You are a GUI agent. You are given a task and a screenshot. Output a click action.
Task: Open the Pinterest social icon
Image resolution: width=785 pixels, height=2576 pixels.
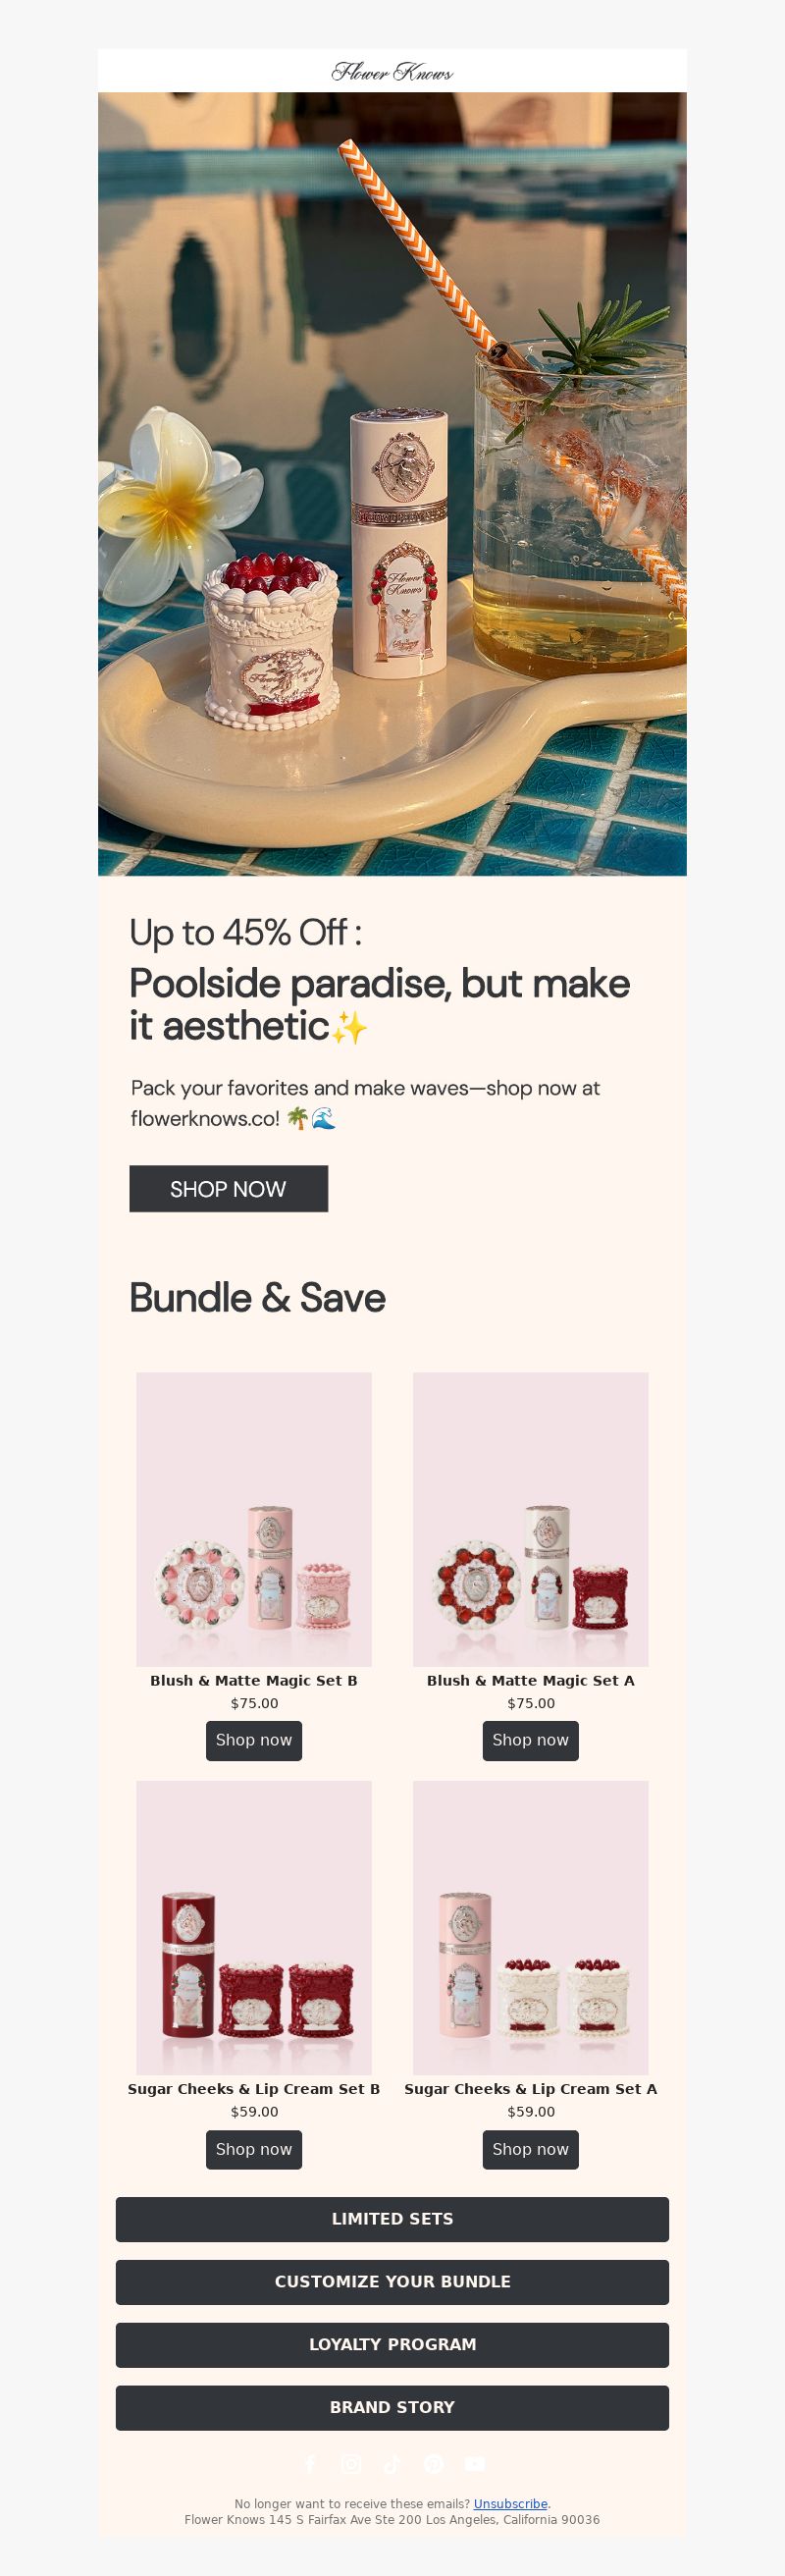pos(433,2464)
